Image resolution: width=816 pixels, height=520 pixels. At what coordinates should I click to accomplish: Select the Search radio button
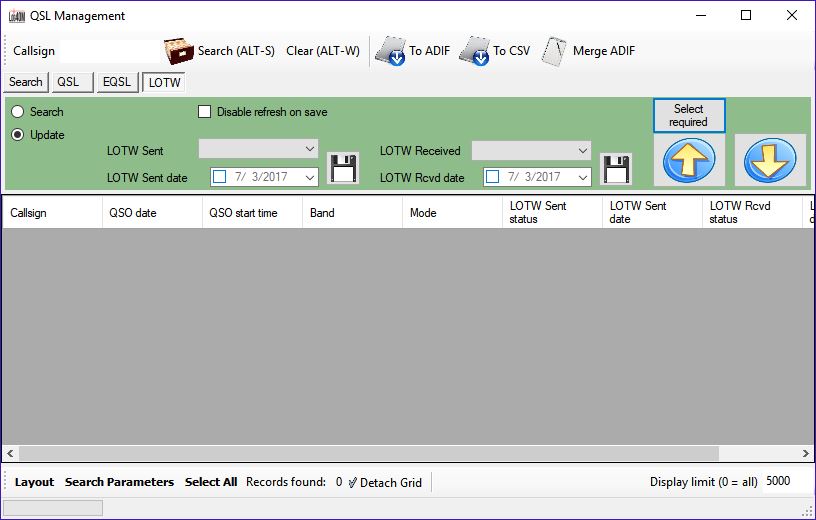[x=18, y=112]
